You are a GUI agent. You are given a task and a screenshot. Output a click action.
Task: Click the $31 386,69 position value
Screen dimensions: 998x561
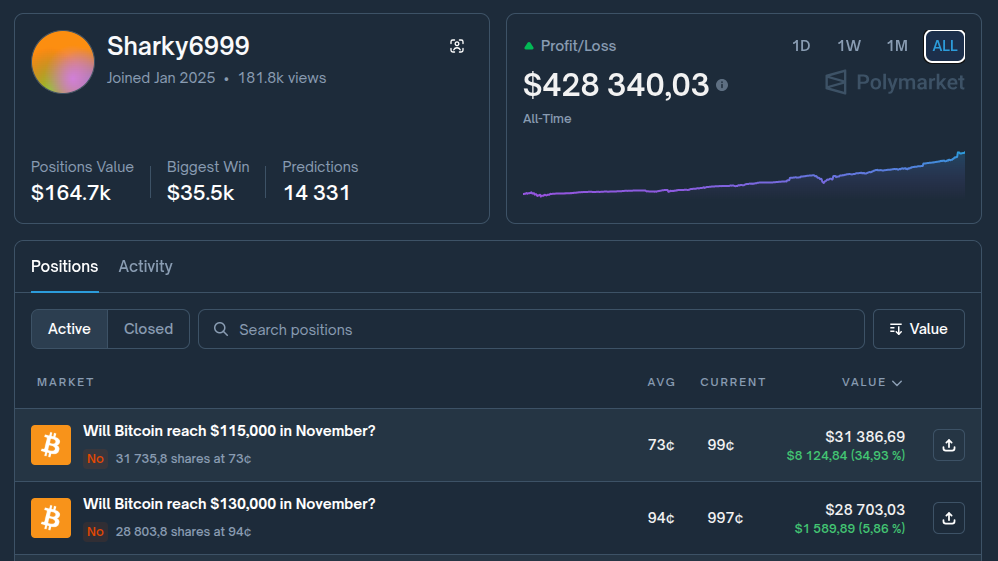point(865,437)
